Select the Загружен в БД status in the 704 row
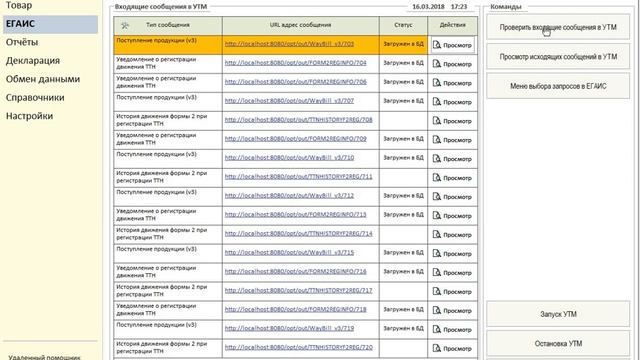Image resolution: width=640 pixels, height=360 pixels. [403, 63]
